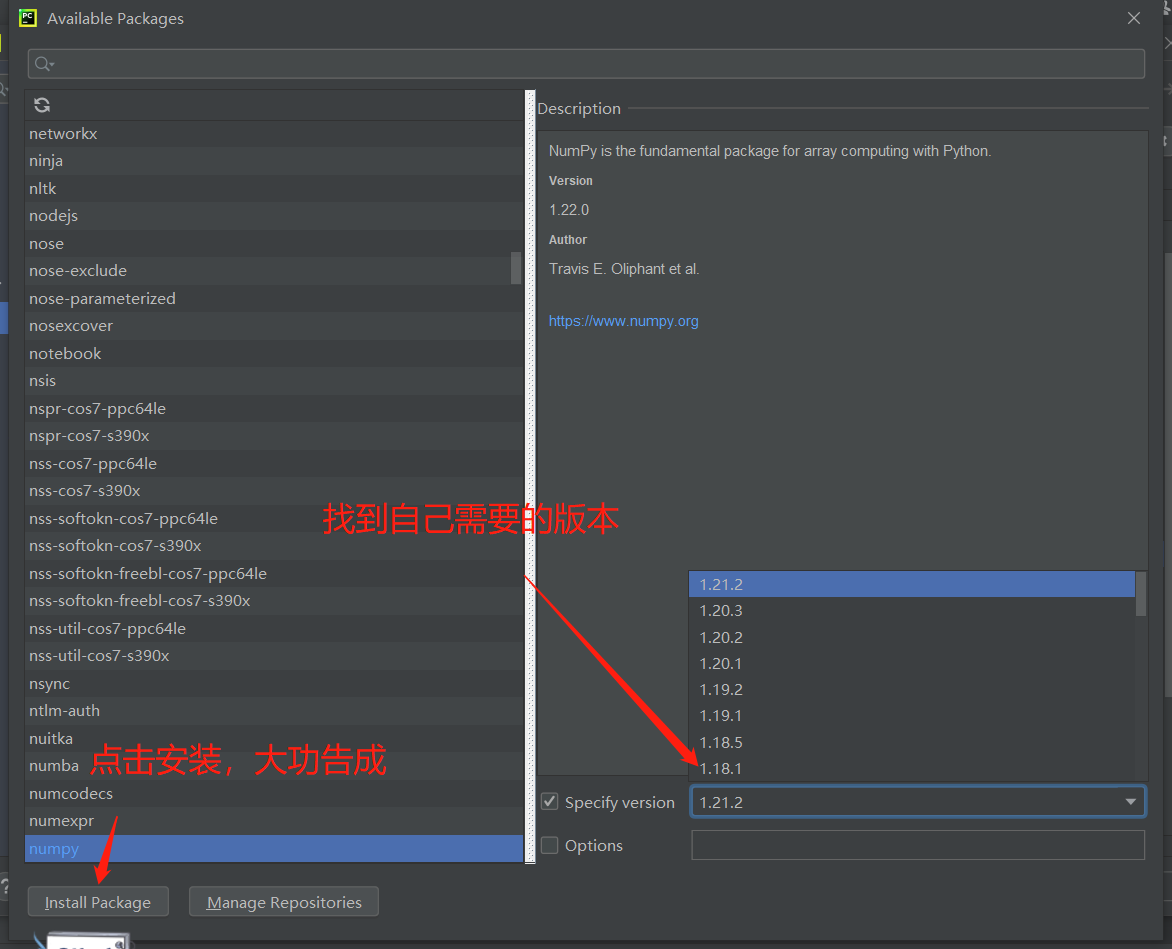Select the nodejs package
The image size is (1172, 949).
tap(274, 216)
